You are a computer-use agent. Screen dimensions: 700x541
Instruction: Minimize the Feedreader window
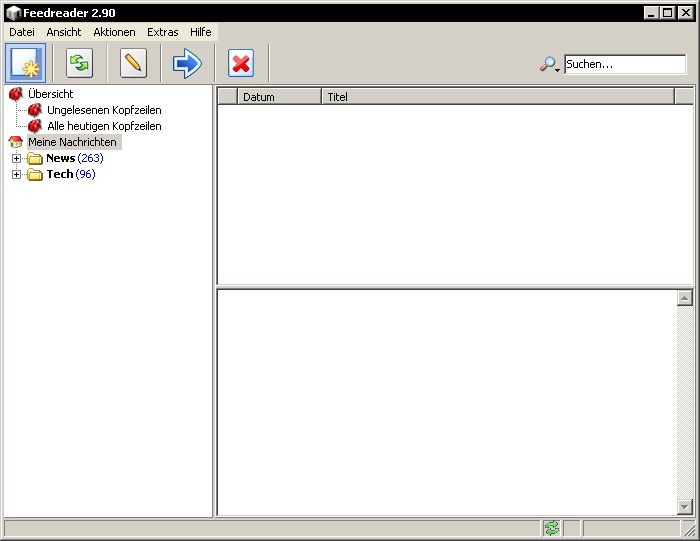pyautogui.click(x=651, y=12)
